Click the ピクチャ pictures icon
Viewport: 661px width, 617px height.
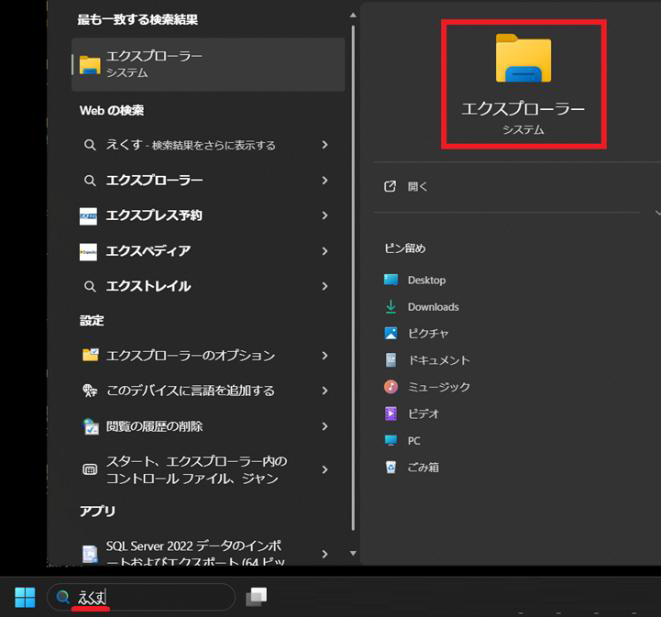click(x=391, y=333)
